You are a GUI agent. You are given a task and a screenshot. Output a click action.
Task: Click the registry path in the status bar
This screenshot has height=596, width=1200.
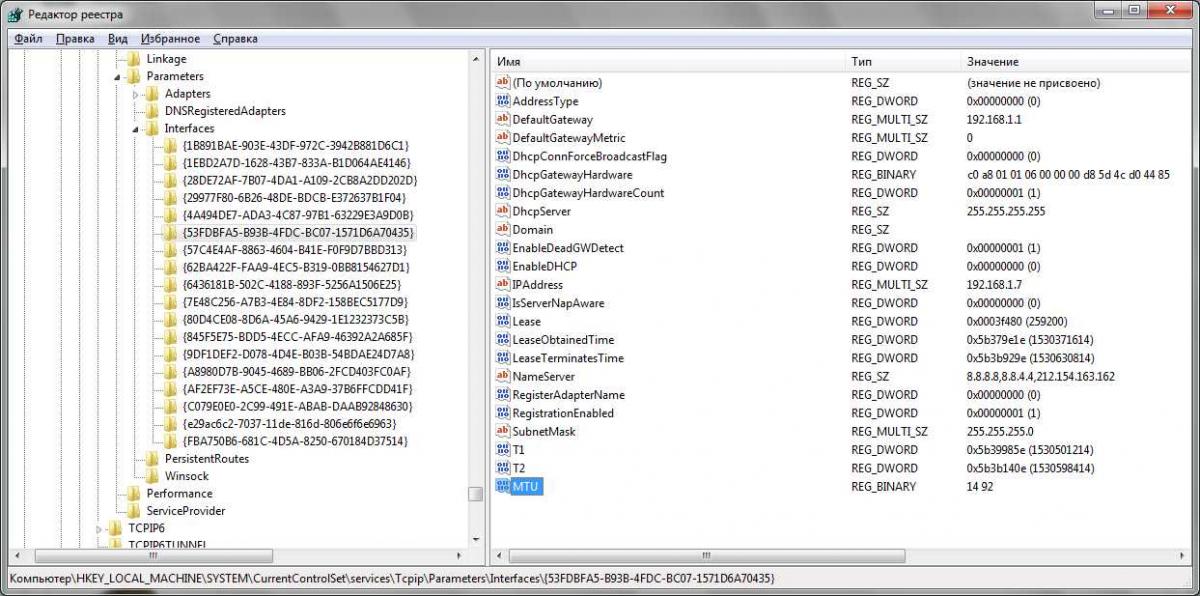[391, 579]
